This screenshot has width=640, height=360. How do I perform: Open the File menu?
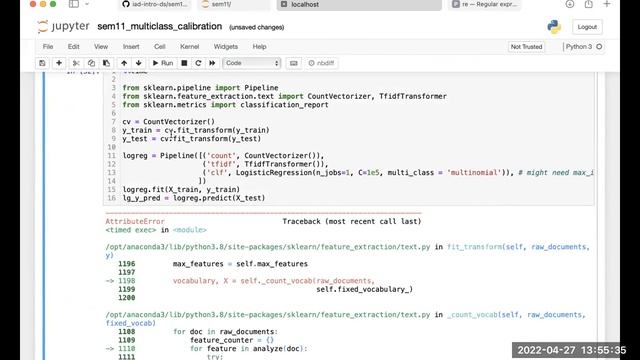tap(48, 47)
